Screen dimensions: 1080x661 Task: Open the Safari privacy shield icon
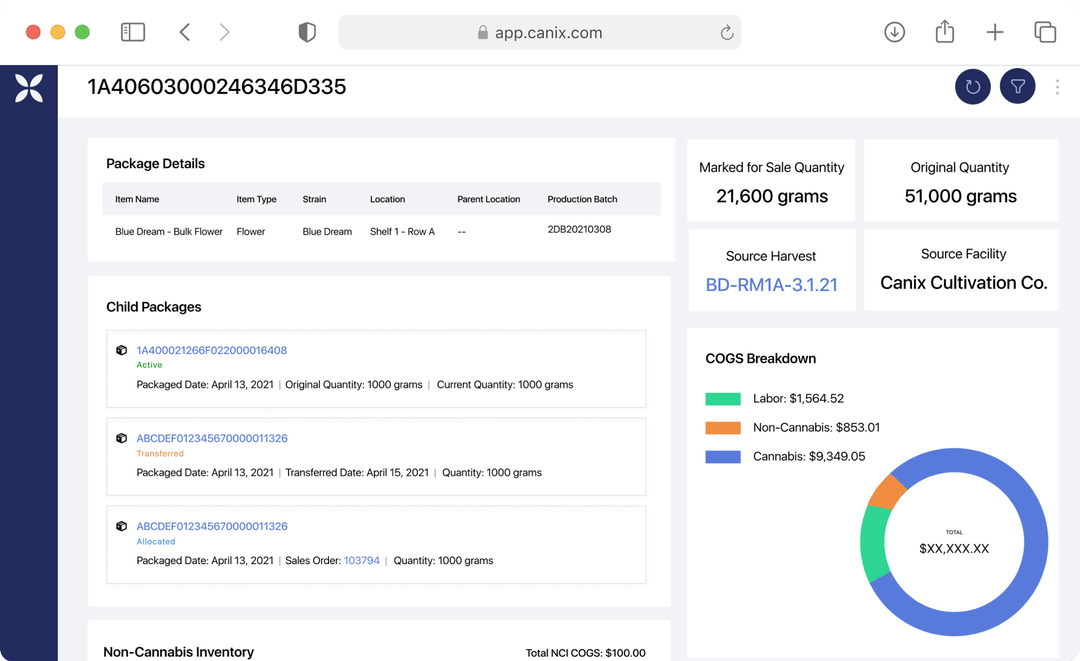pyautogui.click(x=307, y=31)
